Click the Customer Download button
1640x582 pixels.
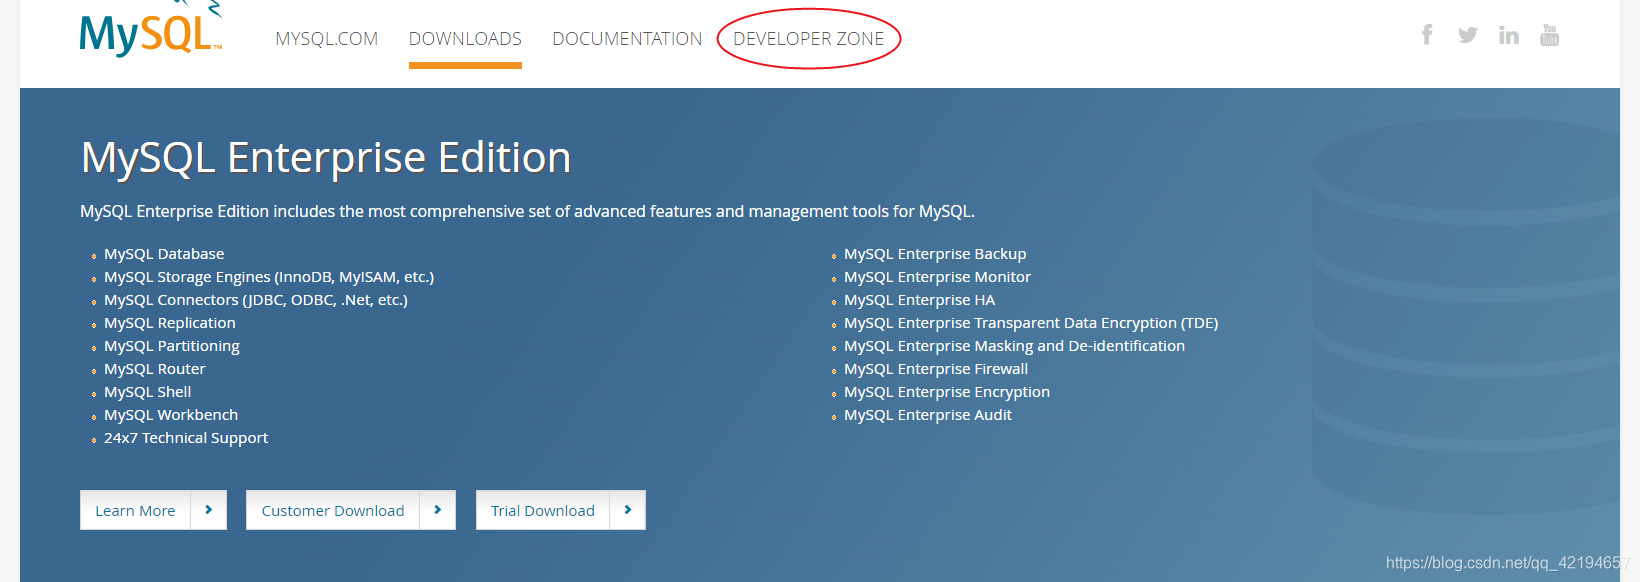351,510
